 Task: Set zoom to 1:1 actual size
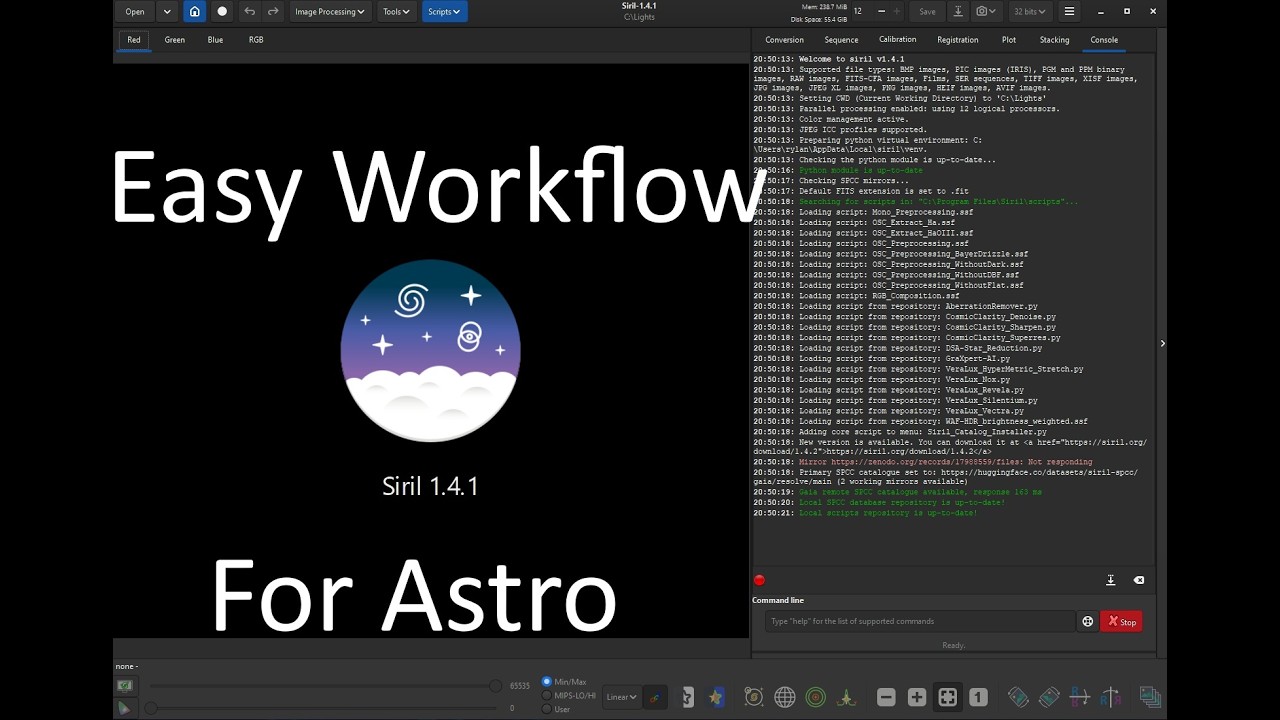click(978, 697)
